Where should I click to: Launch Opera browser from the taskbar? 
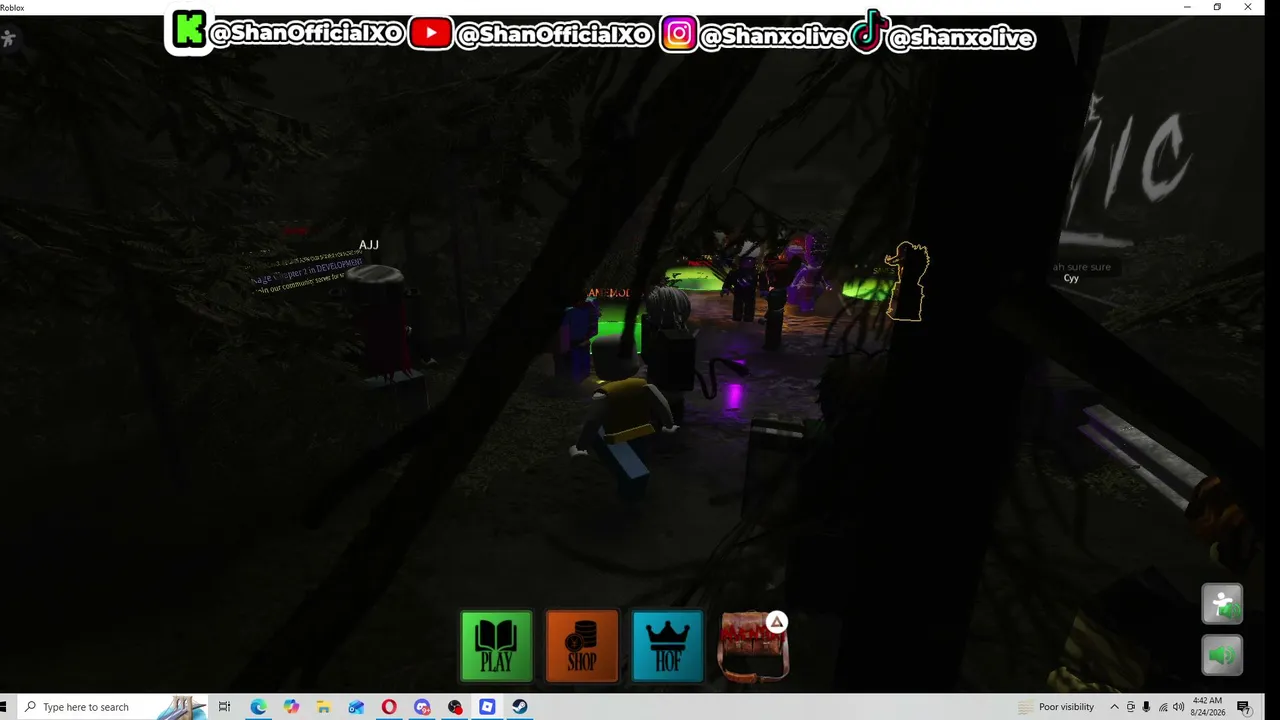(389, 707)
